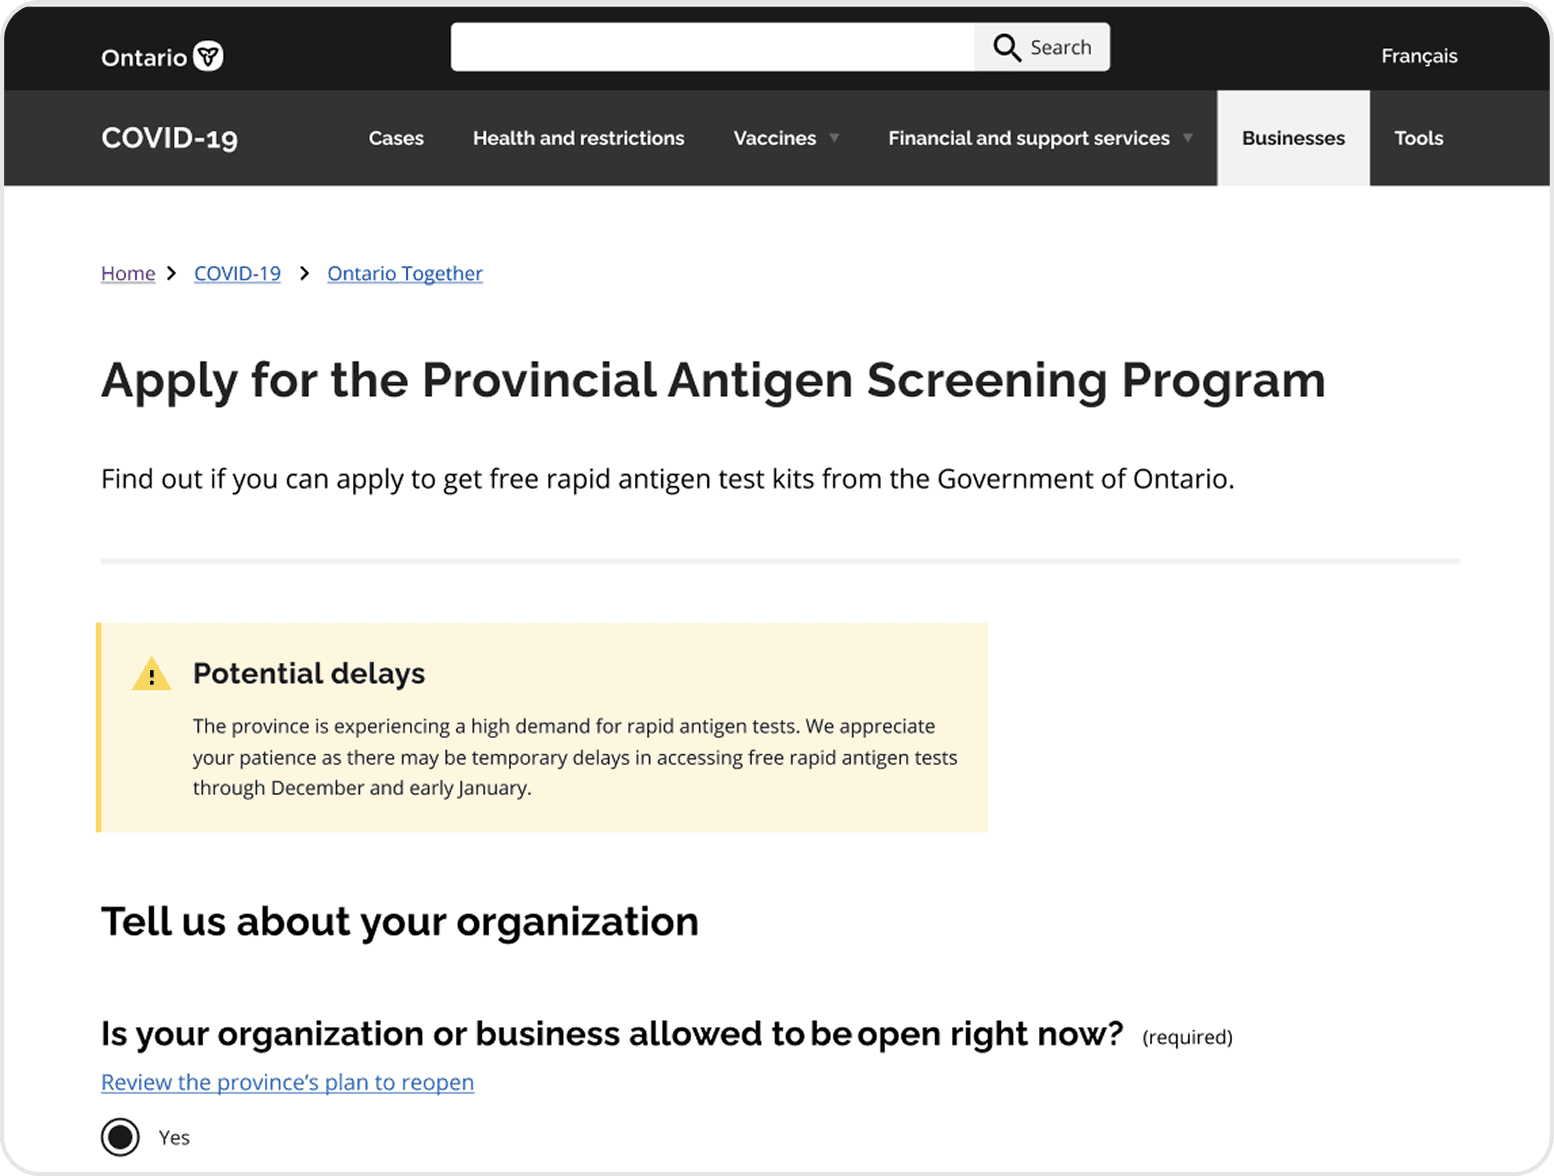Select the Businesses tab
The image size is (1554, 1176).
click(1293, 138)
